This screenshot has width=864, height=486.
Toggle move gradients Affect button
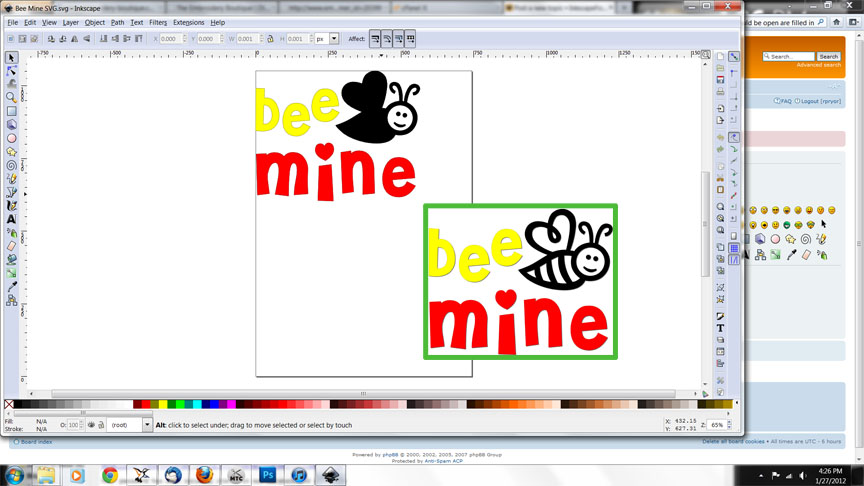pos(398,39)
